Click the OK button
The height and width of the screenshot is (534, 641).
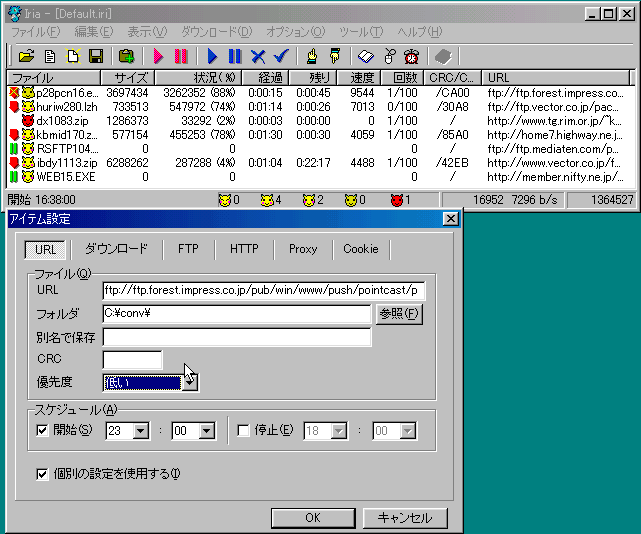click(x=312, y=518)
